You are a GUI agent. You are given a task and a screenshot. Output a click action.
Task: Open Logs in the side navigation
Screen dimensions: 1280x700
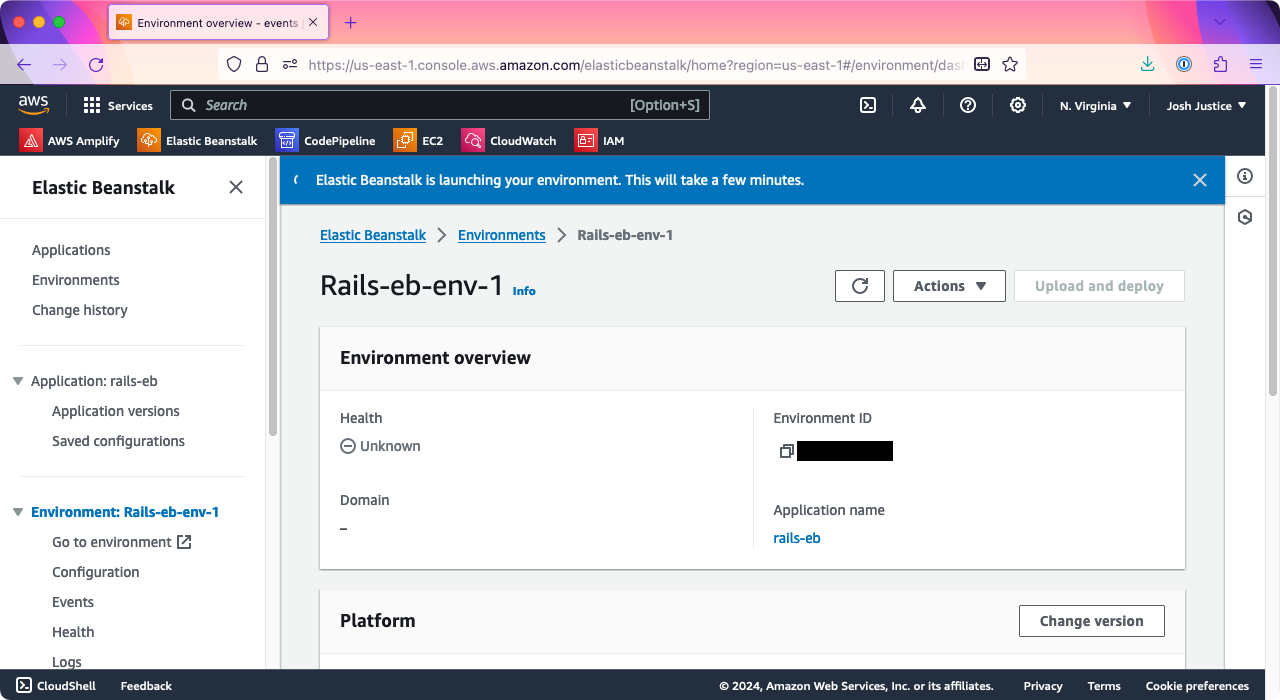coord(67,661)
